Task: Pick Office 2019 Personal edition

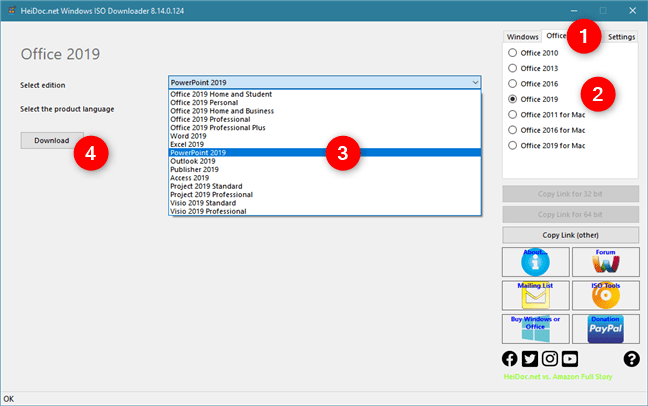Action: pyautogui.click(x=325, y=103)
